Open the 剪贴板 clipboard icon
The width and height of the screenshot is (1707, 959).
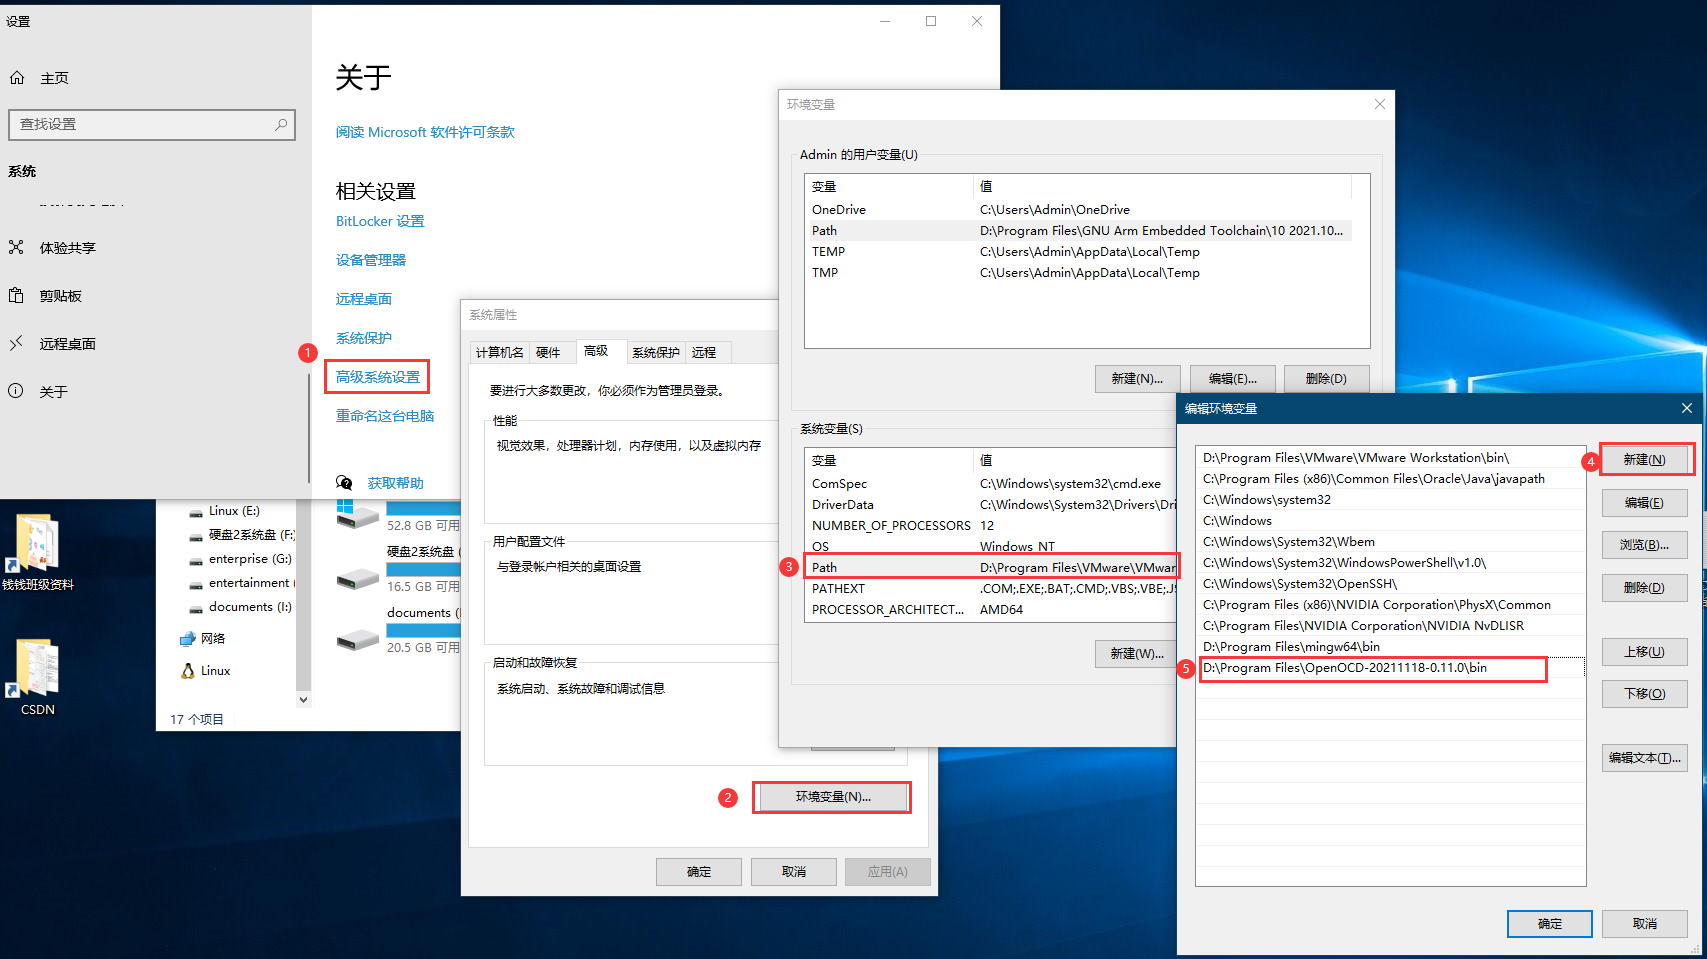pos(16,295)
